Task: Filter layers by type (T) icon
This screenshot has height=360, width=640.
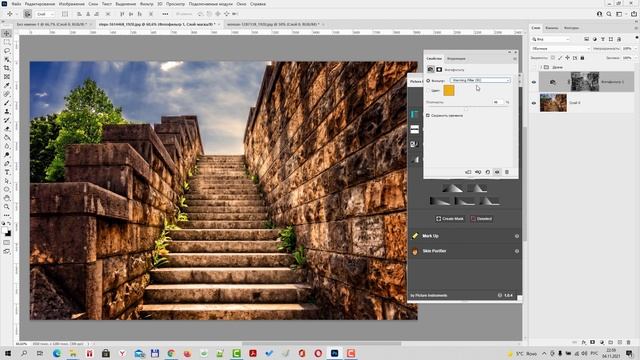Action: pyautogui.click(x=602, y=39)
